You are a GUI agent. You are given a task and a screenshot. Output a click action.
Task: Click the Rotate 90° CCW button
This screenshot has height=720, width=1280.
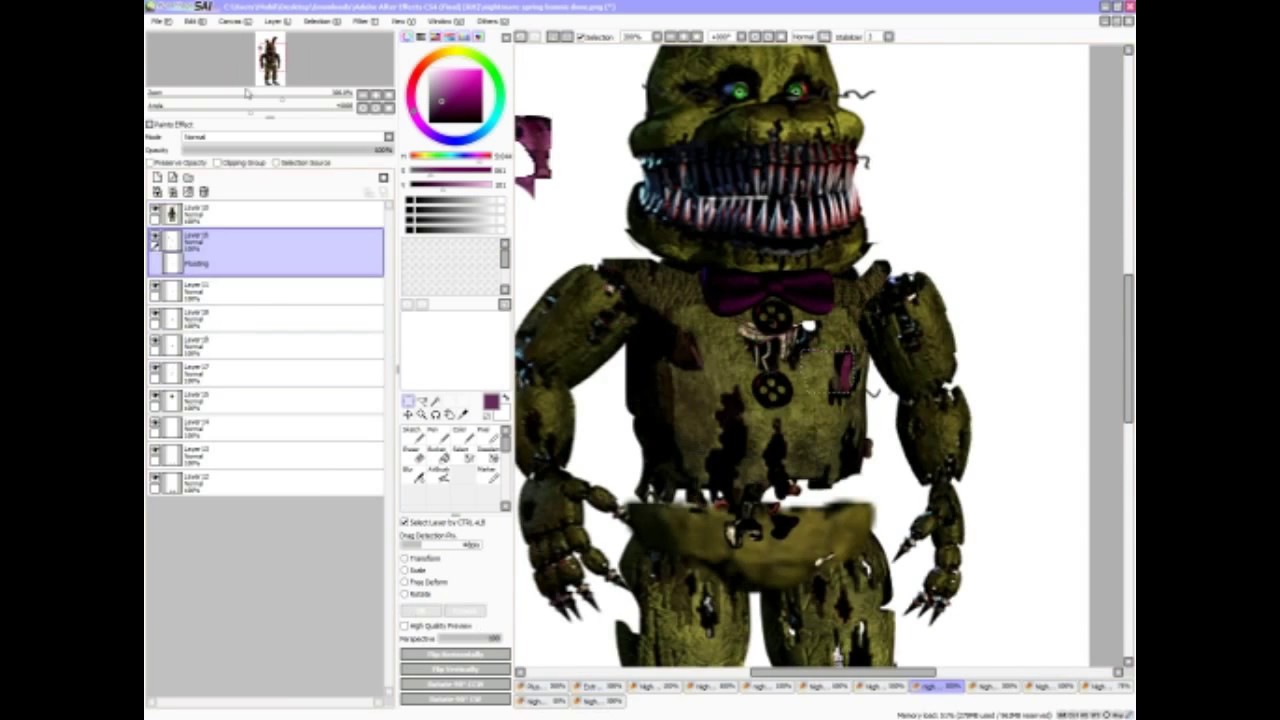point(455,684)
